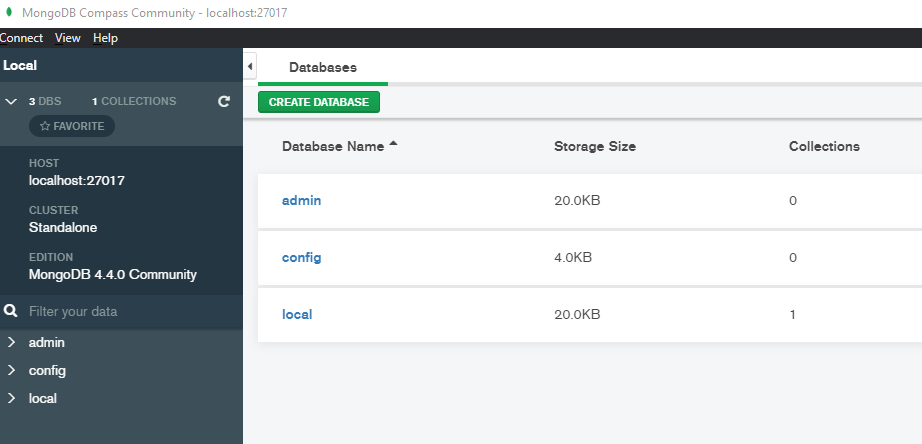Image resolution: width=922 pixels, height=444 pixels.
Task: Open the local database link in table
Action: click(x=297, y=314)
